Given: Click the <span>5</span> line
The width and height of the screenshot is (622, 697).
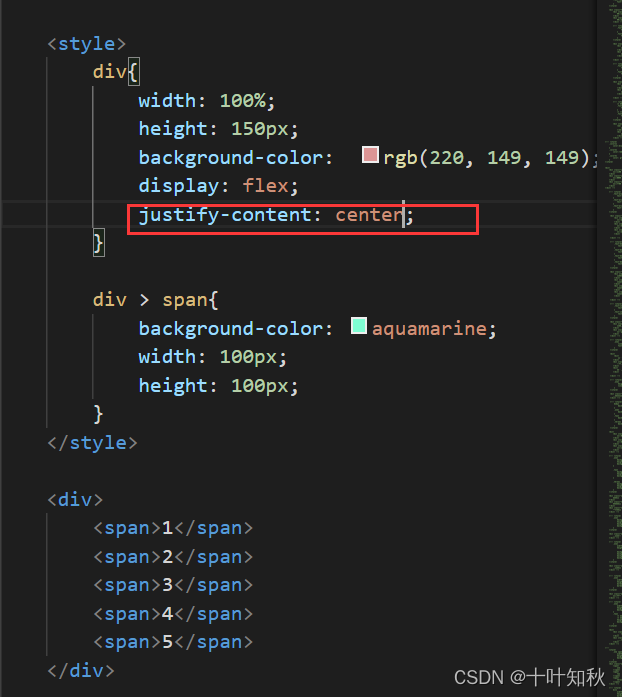Looking at the screenshot, I should click(x=173, y=642).
